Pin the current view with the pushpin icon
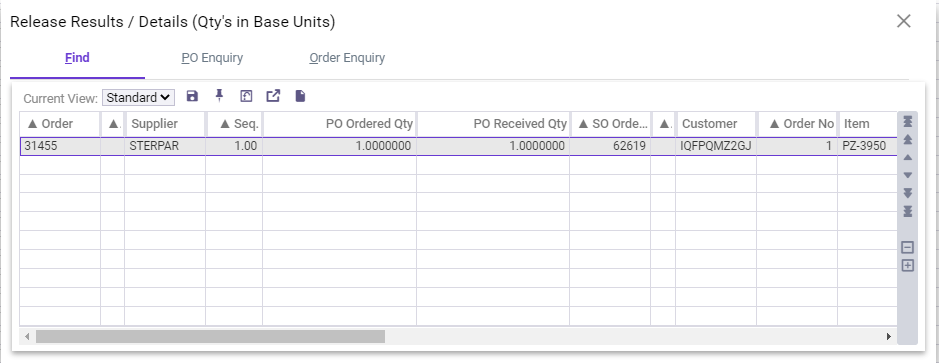939x363 pixels. [x=219, y=96]
